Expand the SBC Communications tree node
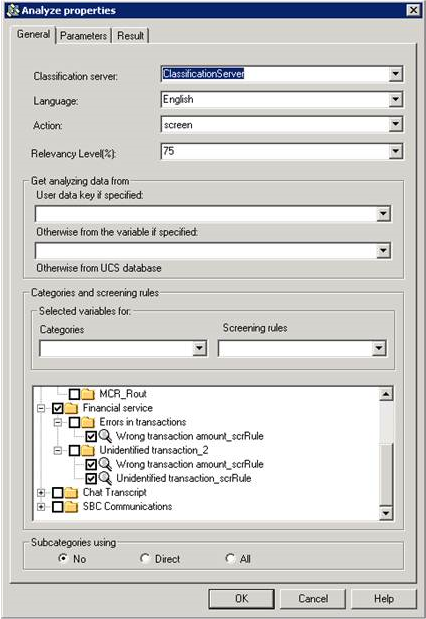Viewport: 426px width, 619px height. 41,506
